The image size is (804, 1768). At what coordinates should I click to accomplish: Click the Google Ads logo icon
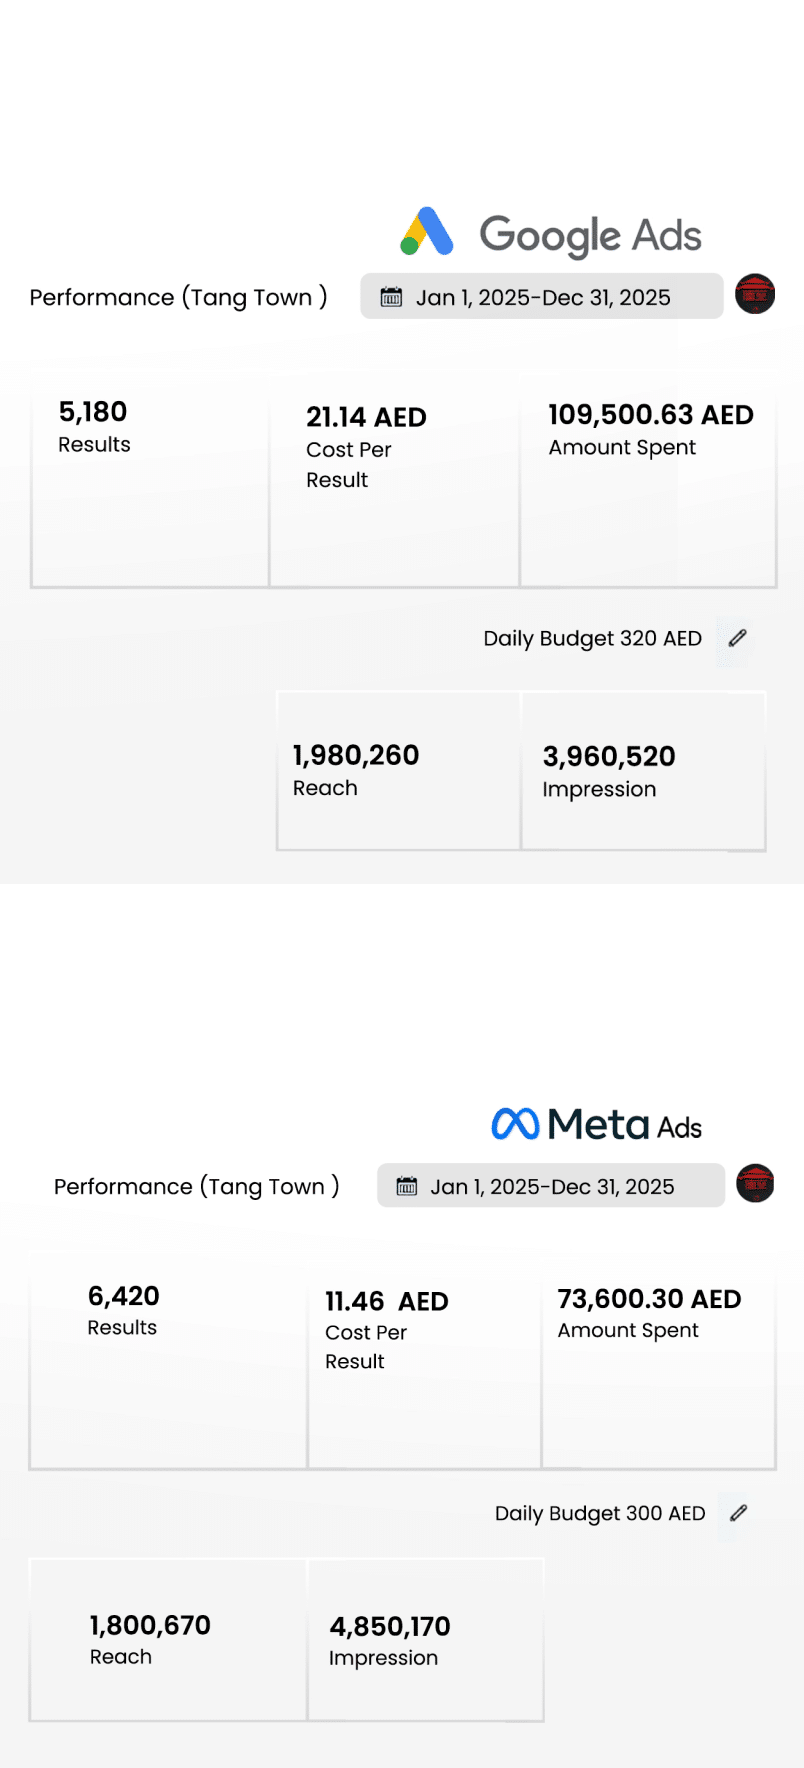(x=427, y=232)
